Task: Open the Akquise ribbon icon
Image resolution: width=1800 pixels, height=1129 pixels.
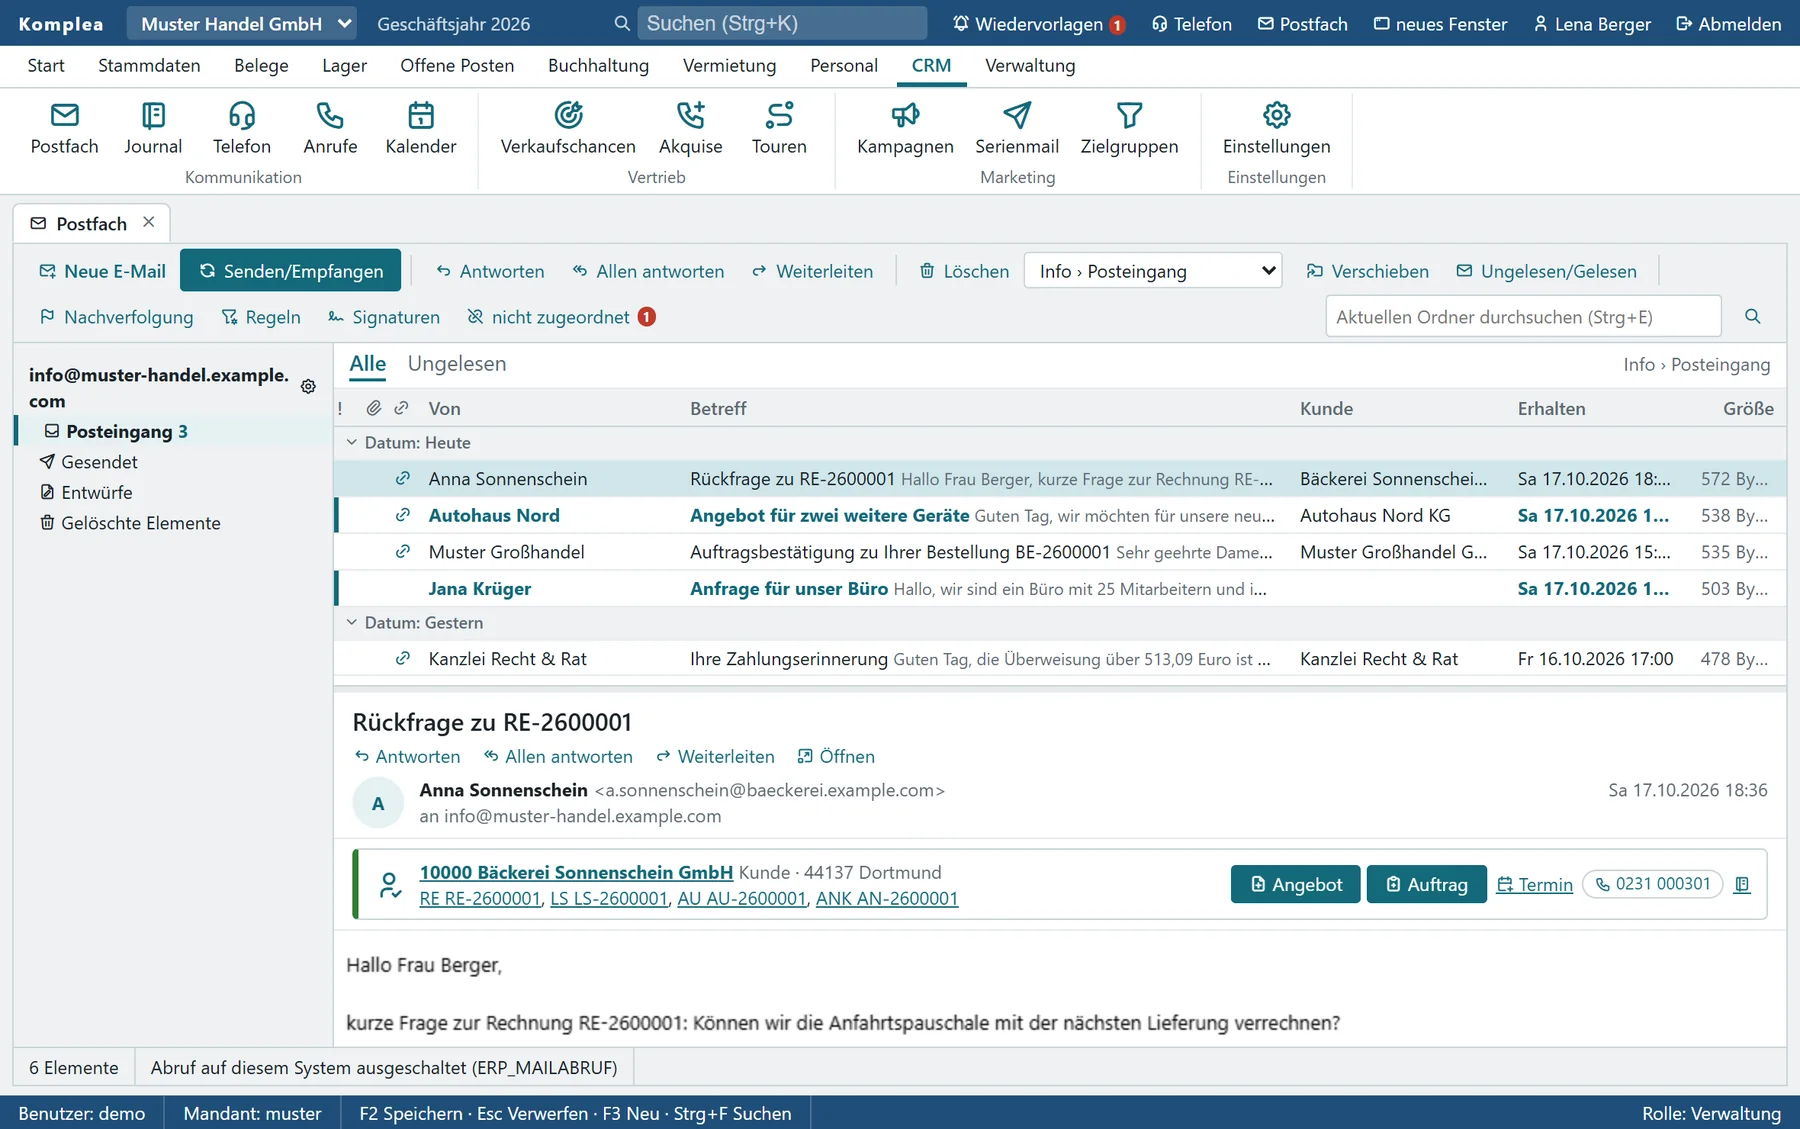Action: point(691,129)
